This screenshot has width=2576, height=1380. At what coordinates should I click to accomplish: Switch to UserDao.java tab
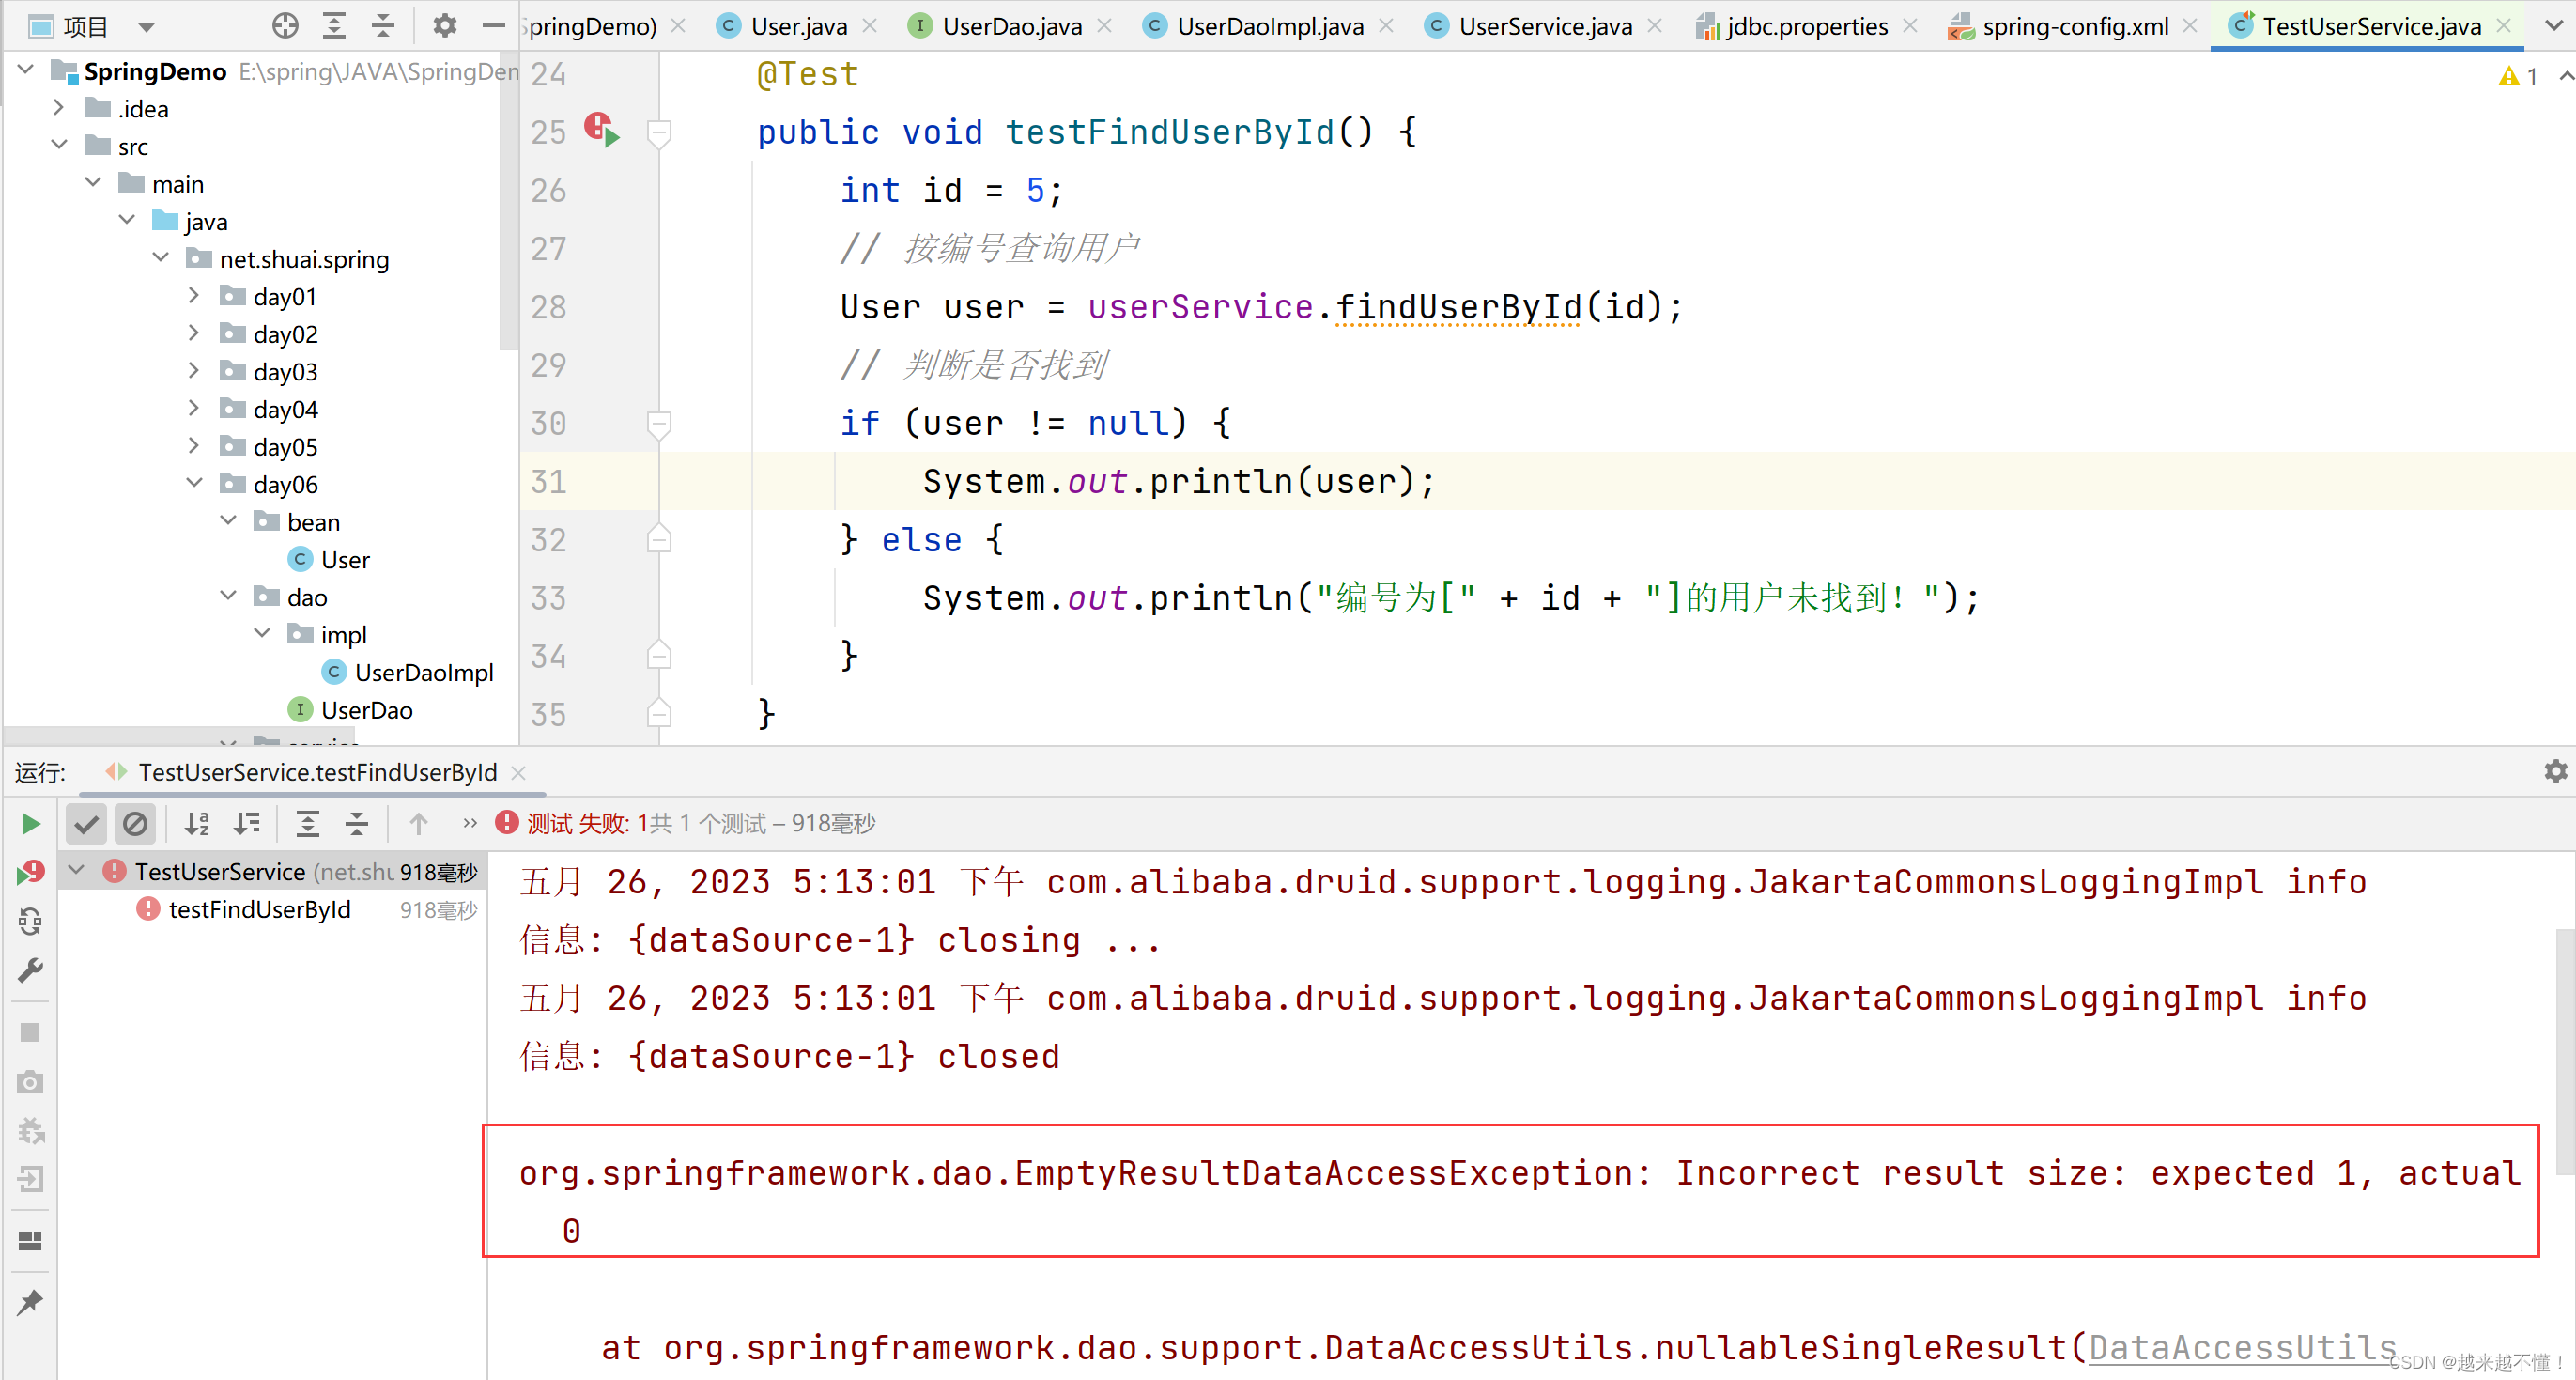click(1012, 26)
